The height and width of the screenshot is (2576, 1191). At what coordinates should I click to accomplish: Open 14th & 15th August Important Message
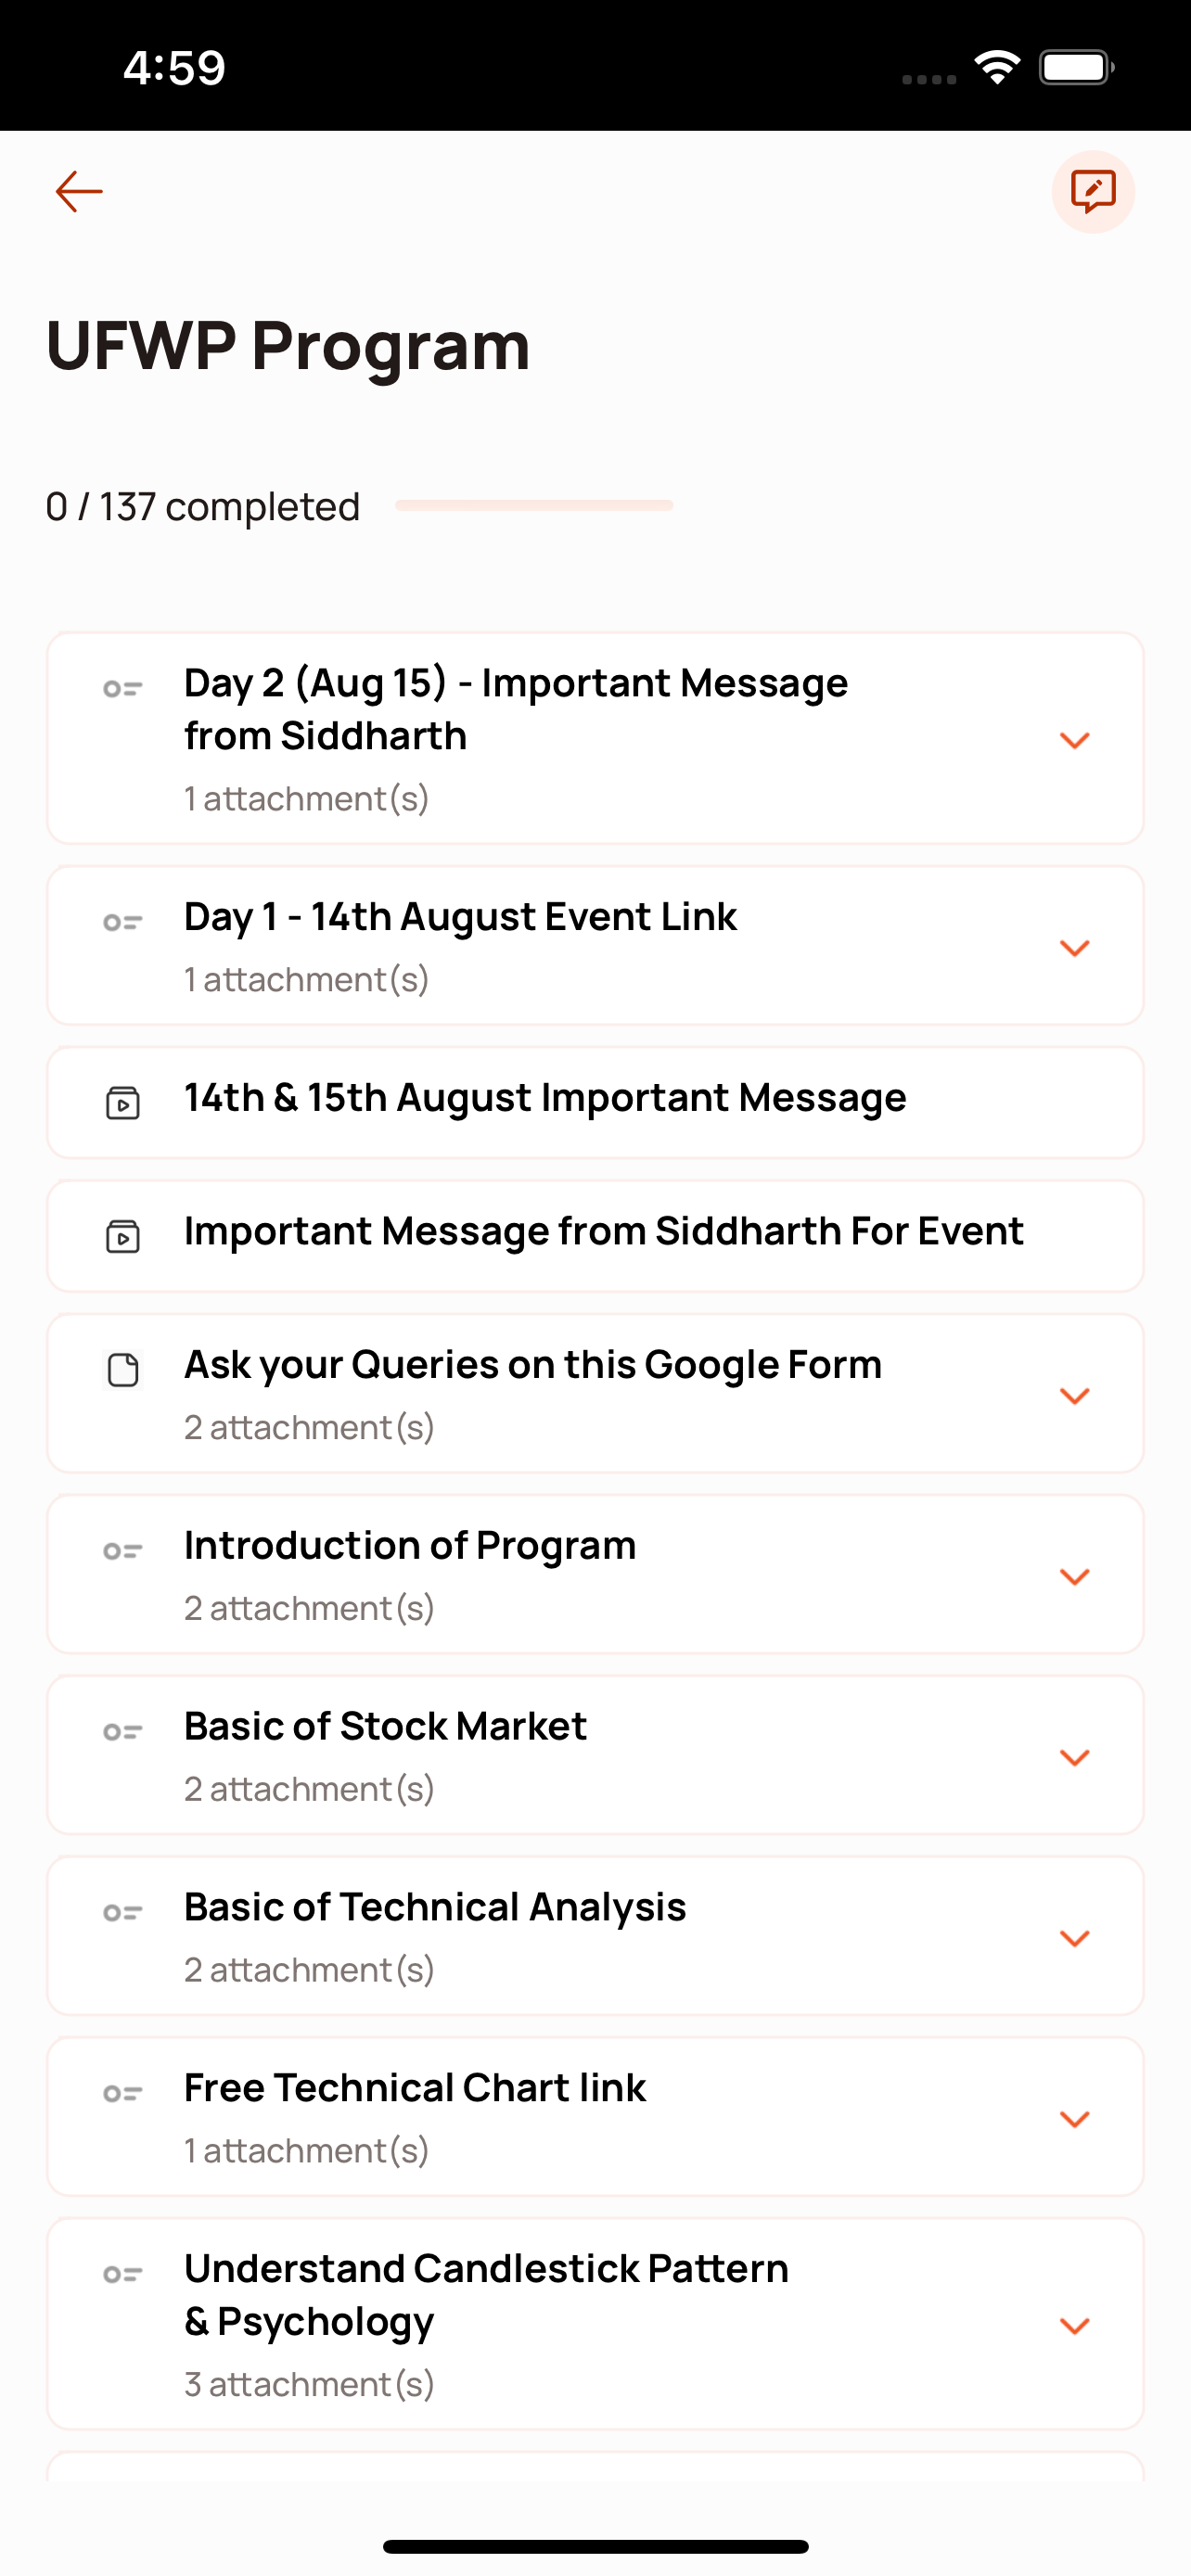tap(595, 1102)
